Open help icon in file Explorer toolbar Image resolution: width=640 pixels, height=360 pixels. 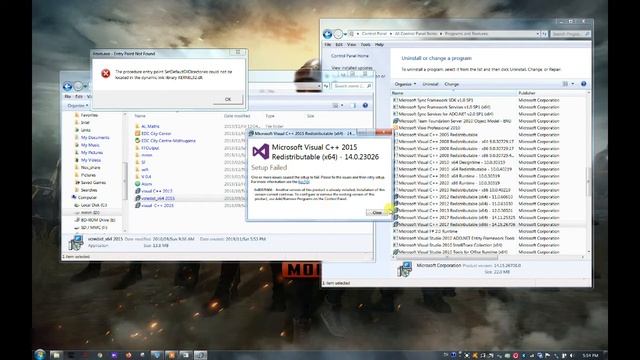coord(365,105)
